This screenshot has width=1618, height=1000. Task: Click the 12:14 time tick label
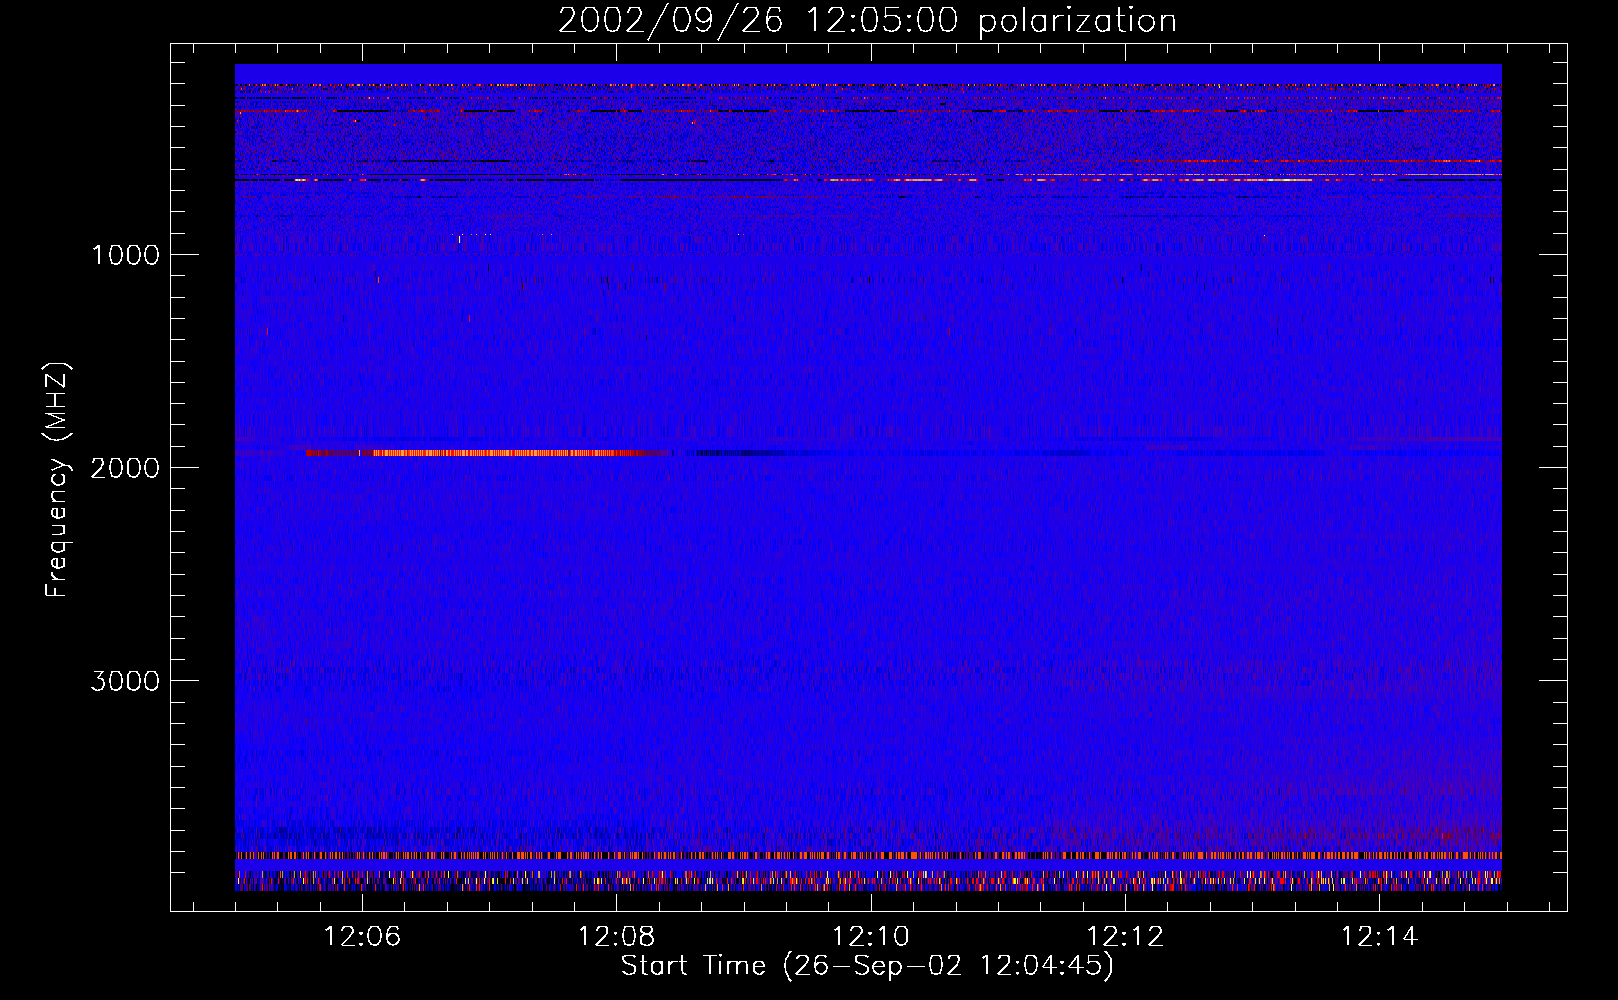[x=1379, y=937]
